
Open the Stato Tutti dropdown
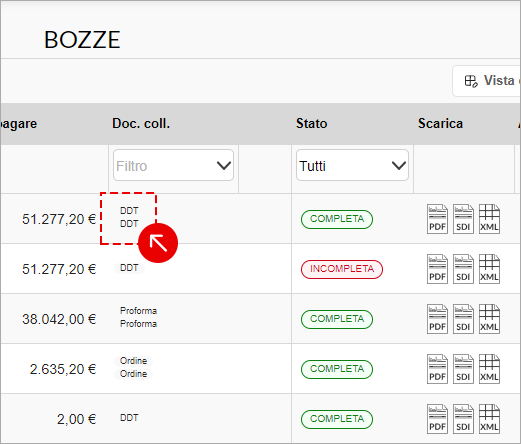(x=352, y=165)
